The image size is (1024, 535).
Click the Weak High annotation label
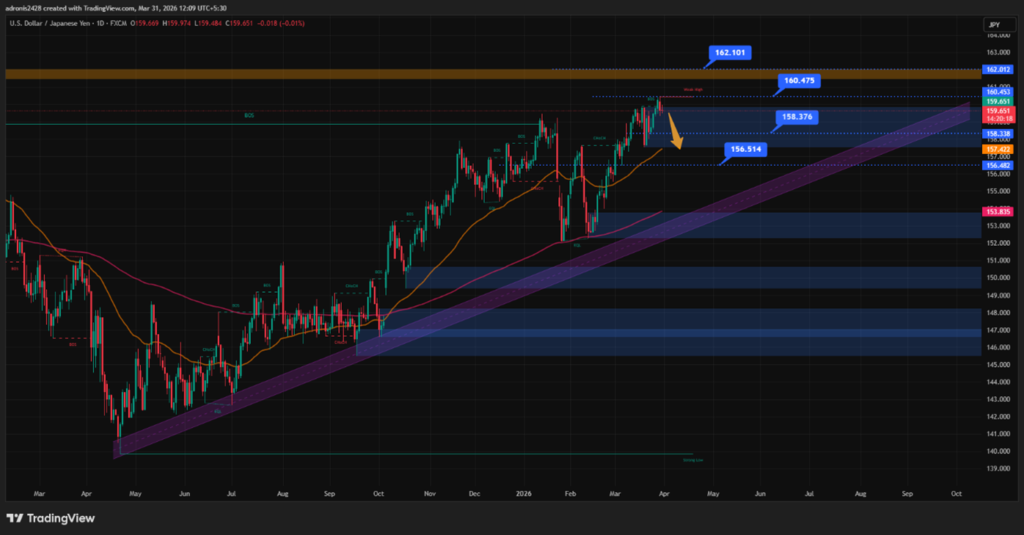pyautogui.click(x=693, y=89)
